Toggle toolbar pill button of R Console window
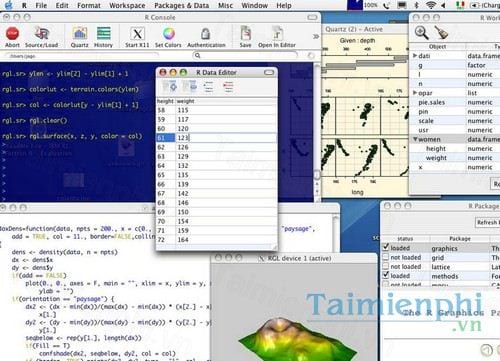 tap(312, 17)
